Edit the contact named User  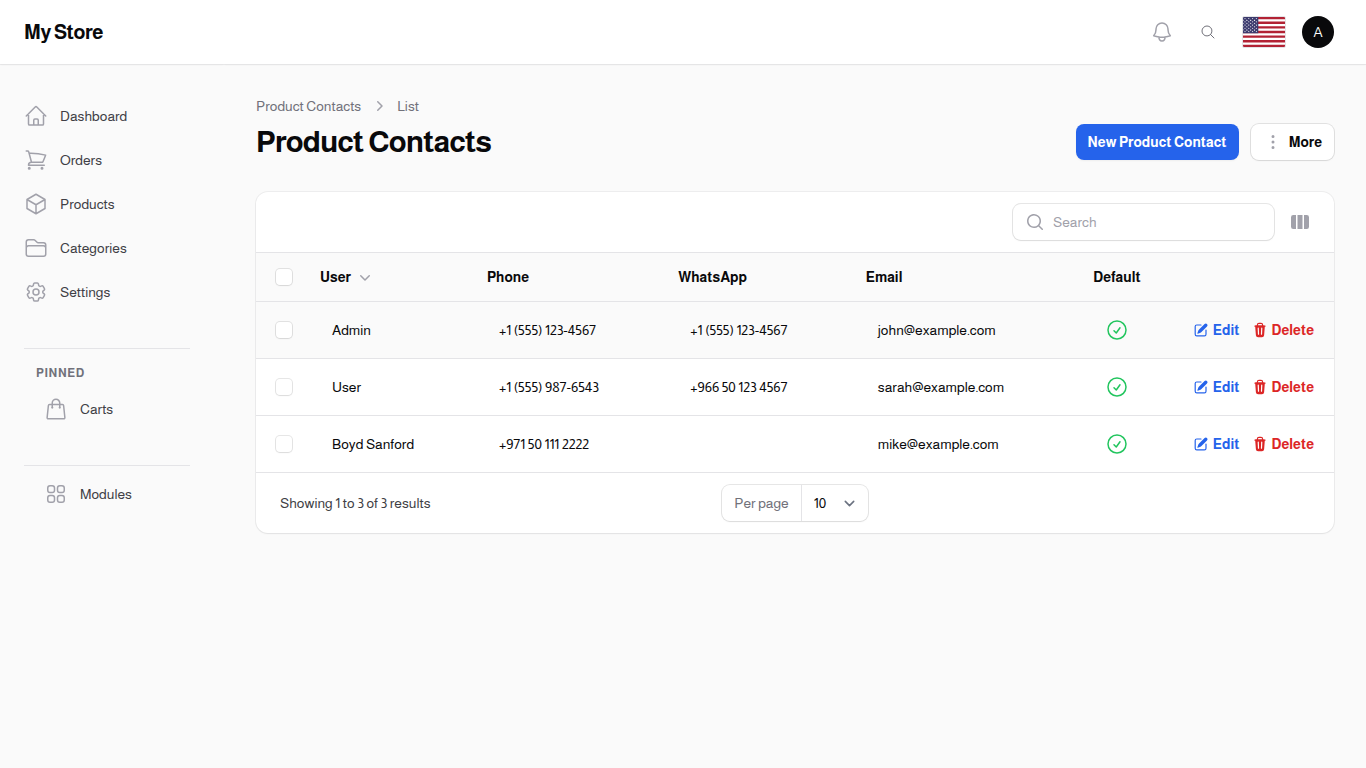pos(1216,387)
